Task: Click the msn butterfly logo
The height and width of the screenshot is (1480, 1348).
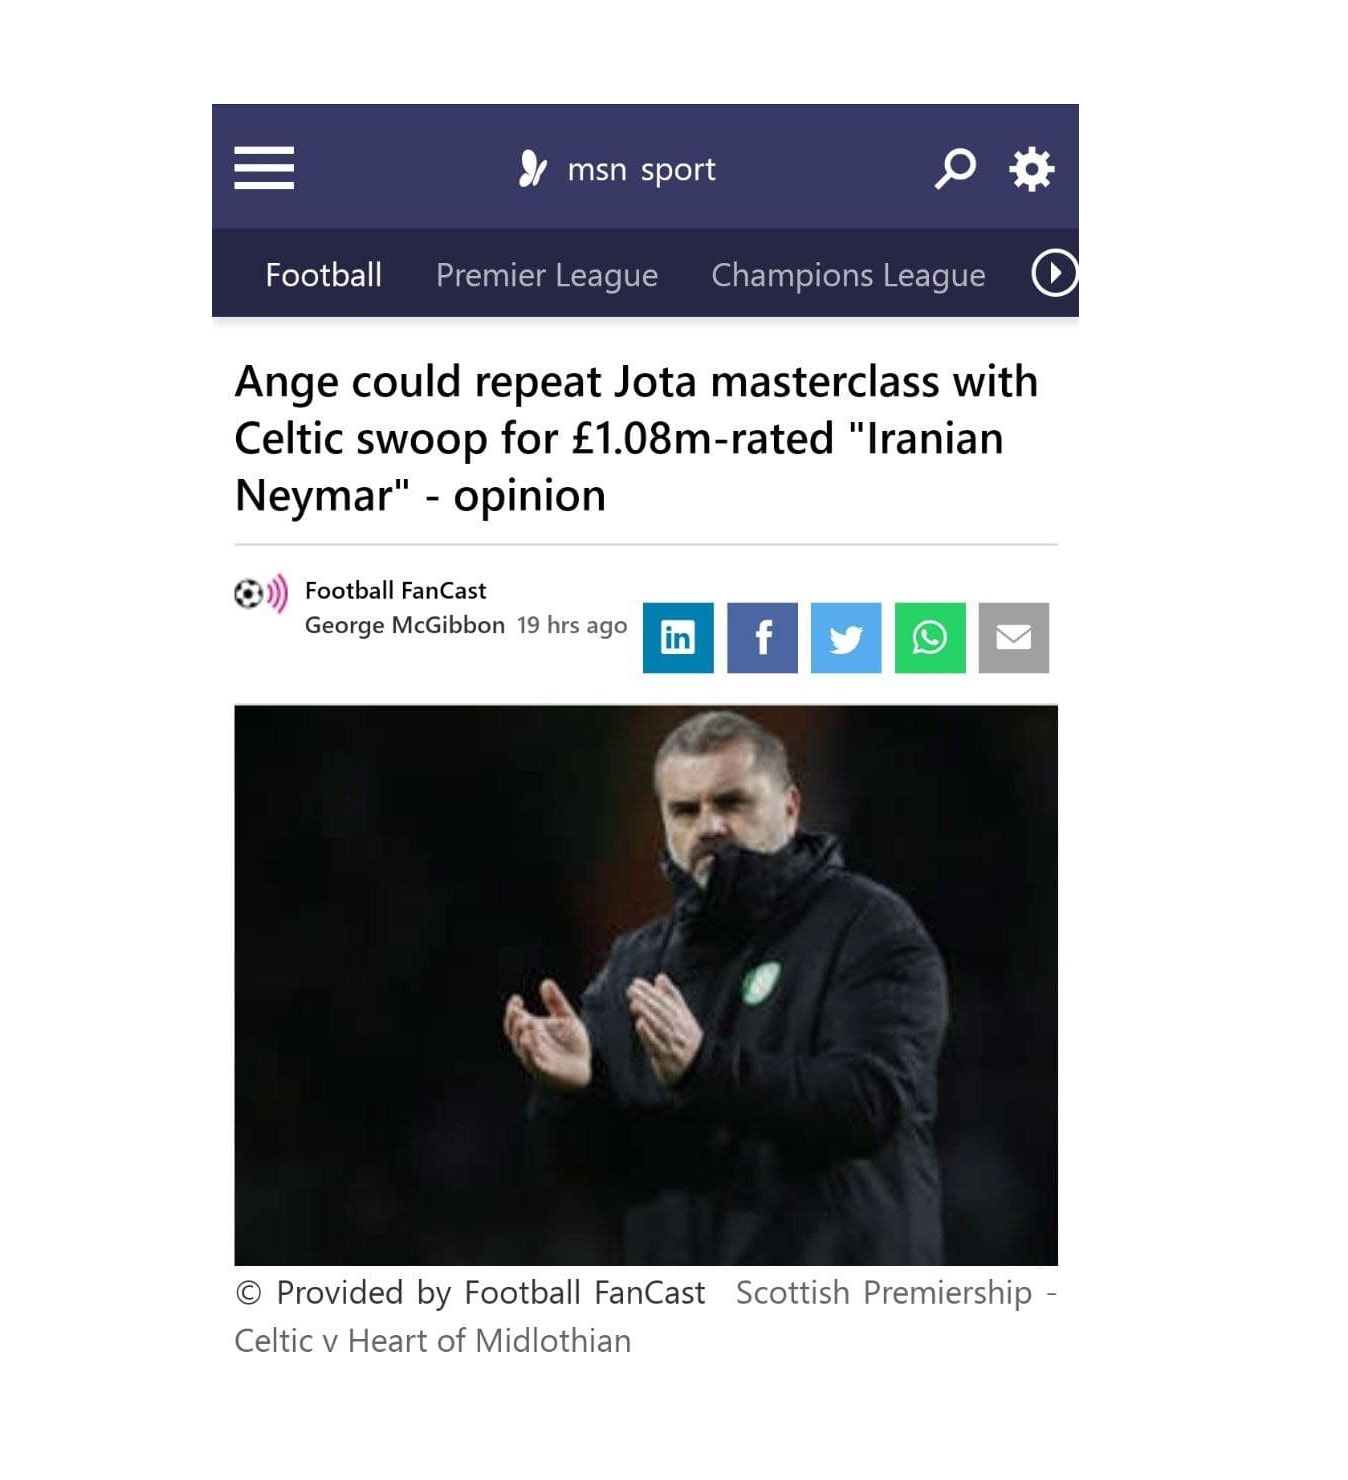Action: (532, 168)
